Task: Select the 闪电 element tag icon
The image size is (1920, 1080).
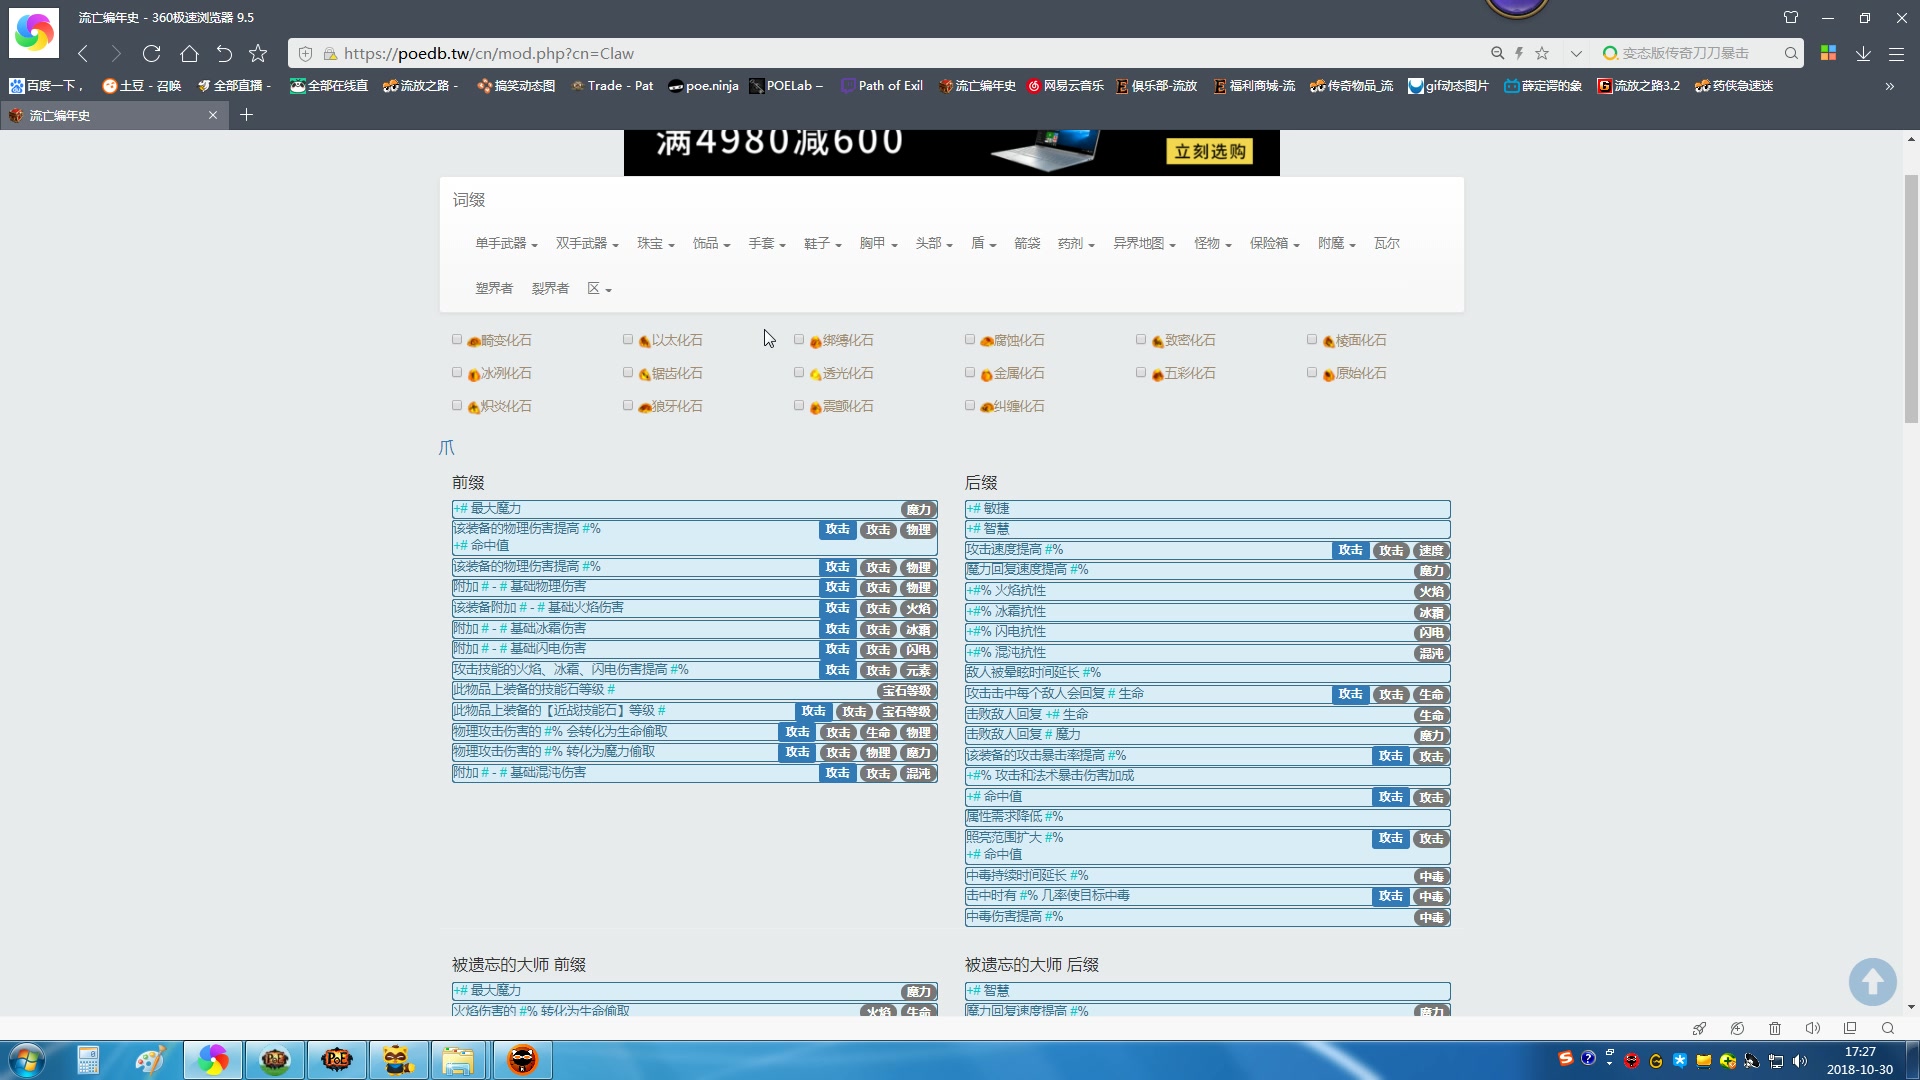Action: tap(918, 649)
